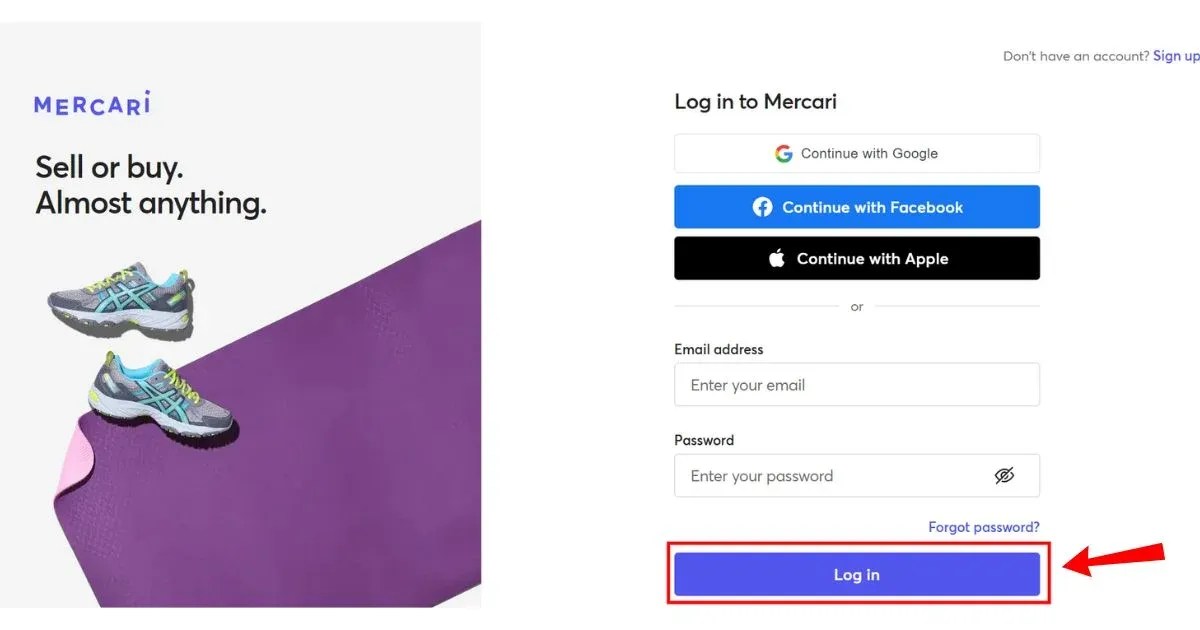1200x630 pixels.
Task: Click the Facebook logo icon
Action: 762,207
